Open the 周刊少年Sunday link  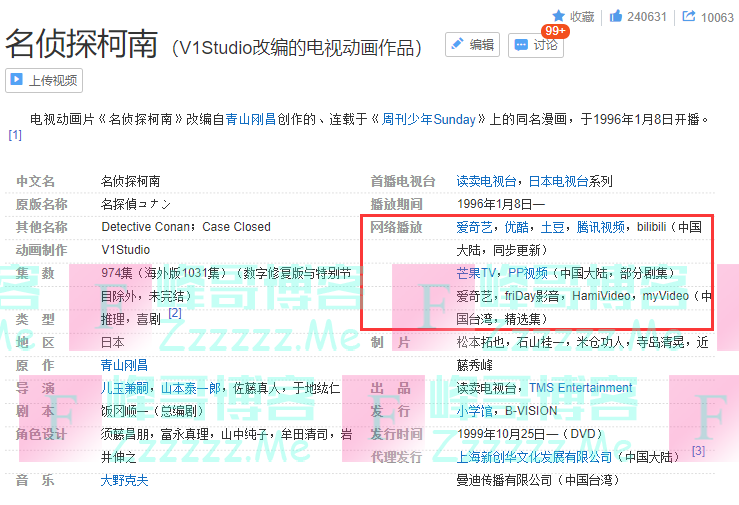tap(428, 119)
